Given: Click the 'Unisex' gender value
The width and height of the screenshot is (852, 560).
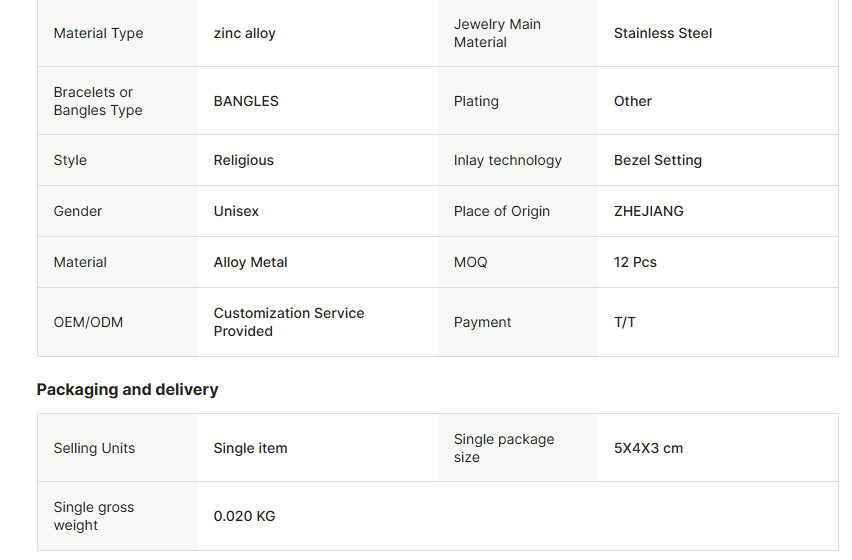Looking at the screenshot, I should (236, 211).
